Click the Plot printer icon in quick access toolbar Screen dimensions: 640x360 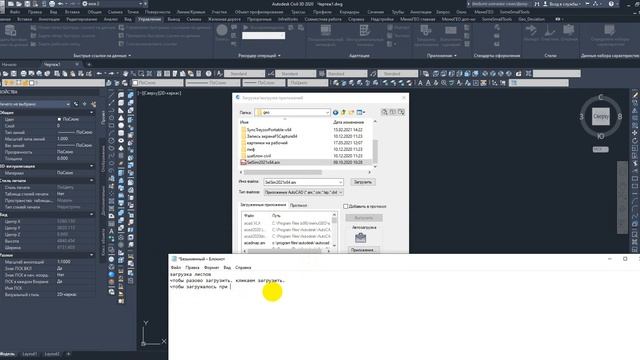tap(52, 4)
